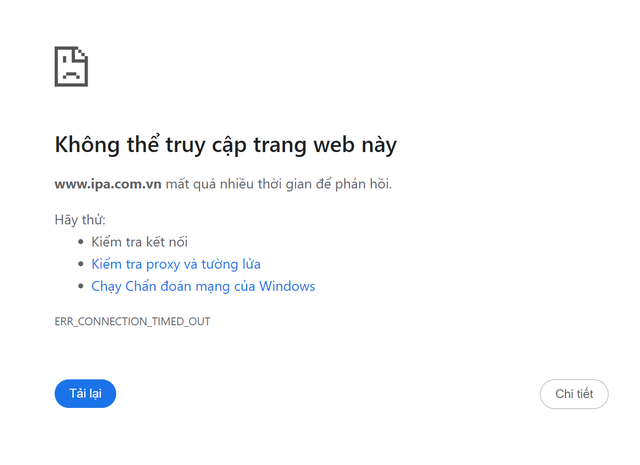Viewport: 640px width, 465px height.
Task: Click the words 'phản hồi' ending the message
Action: click(364, 184)
